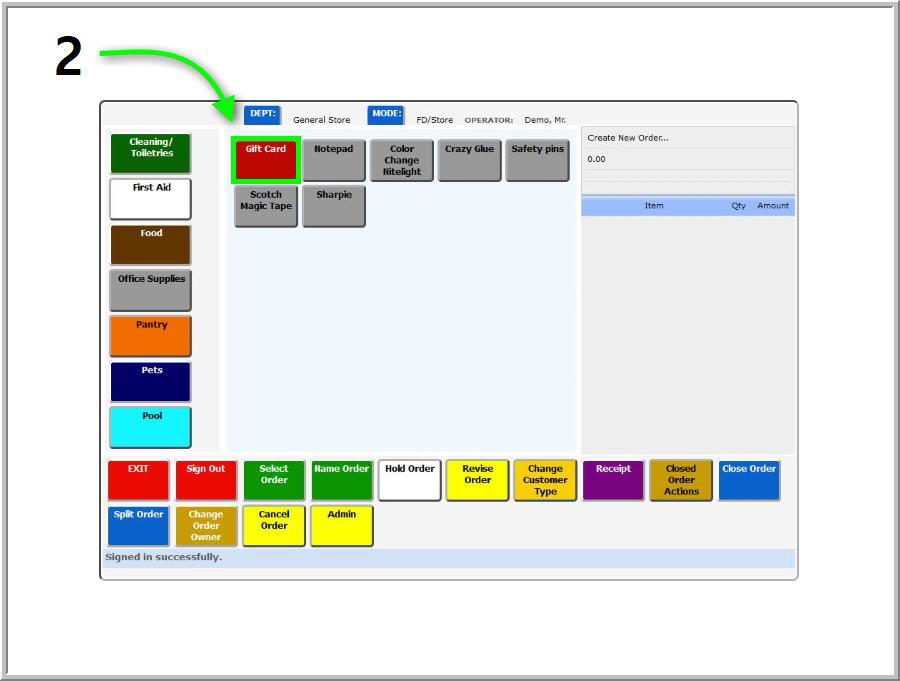
Task: Select the Crazy Glue item
Action: click(x=469, y=160)
